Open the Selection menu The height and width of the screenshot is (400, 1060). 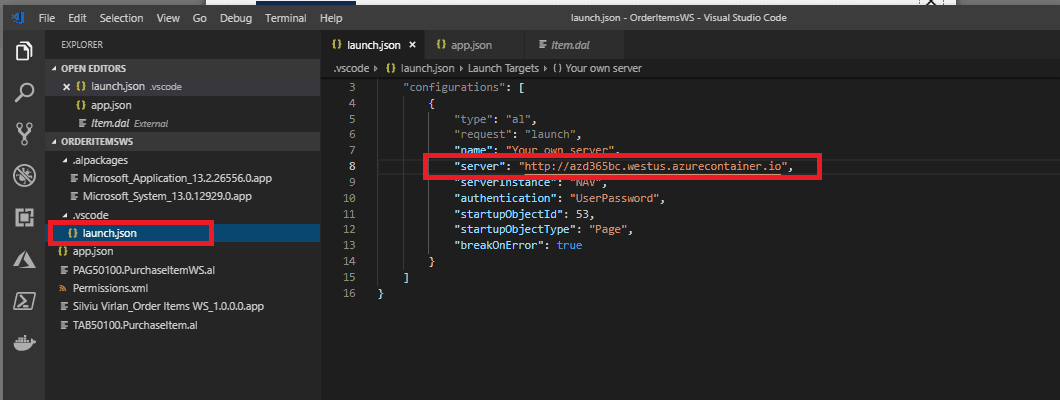(122, 18)
